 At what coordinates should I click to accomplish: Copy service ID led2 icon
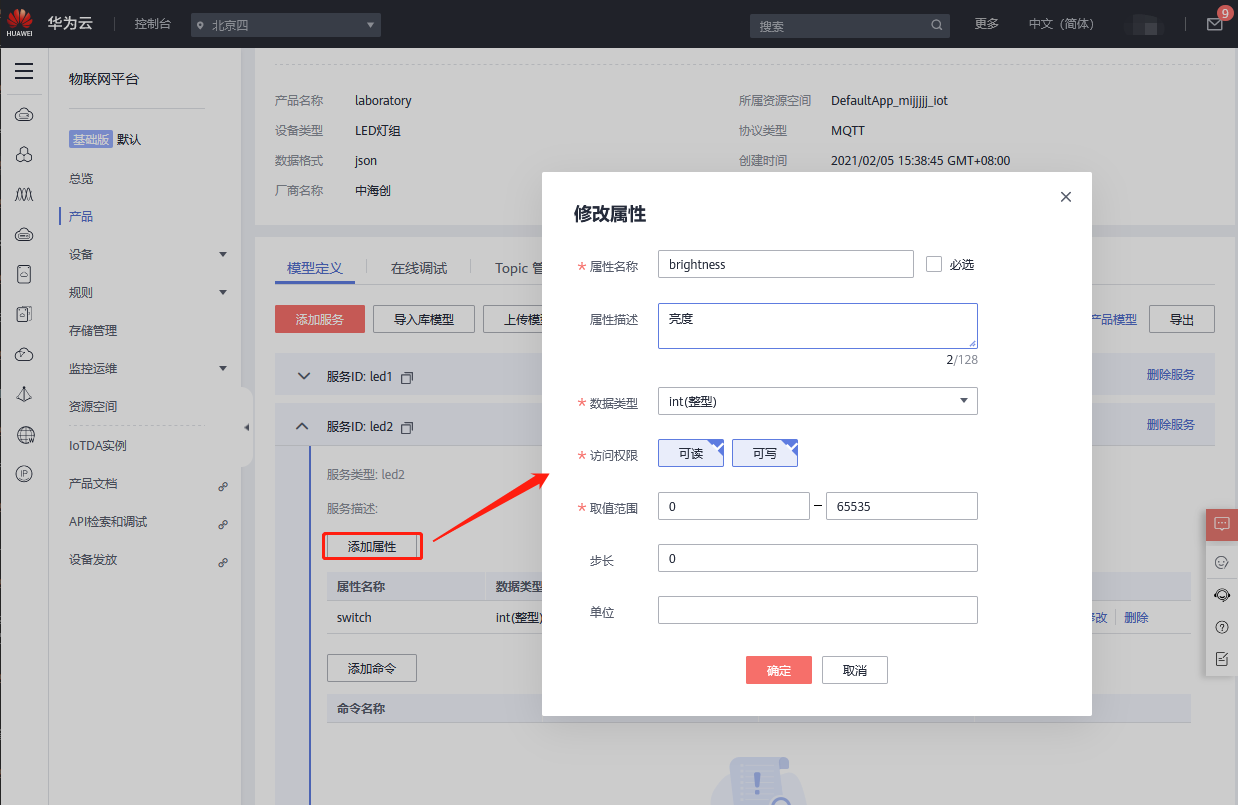[x=407, y=427]
